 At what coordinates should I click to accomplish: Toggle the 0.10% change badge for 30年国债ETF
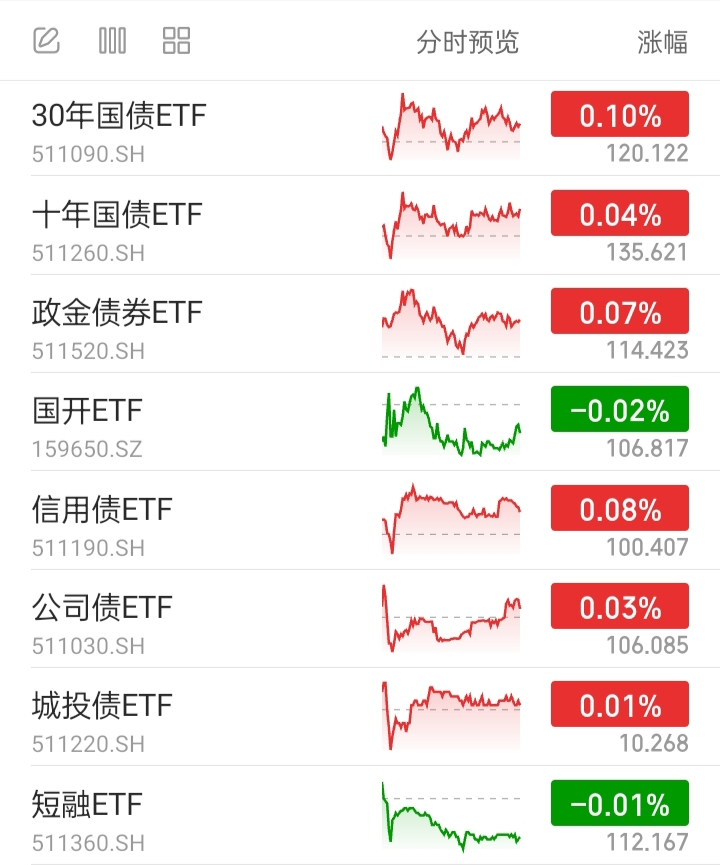[x=620, y=114]
